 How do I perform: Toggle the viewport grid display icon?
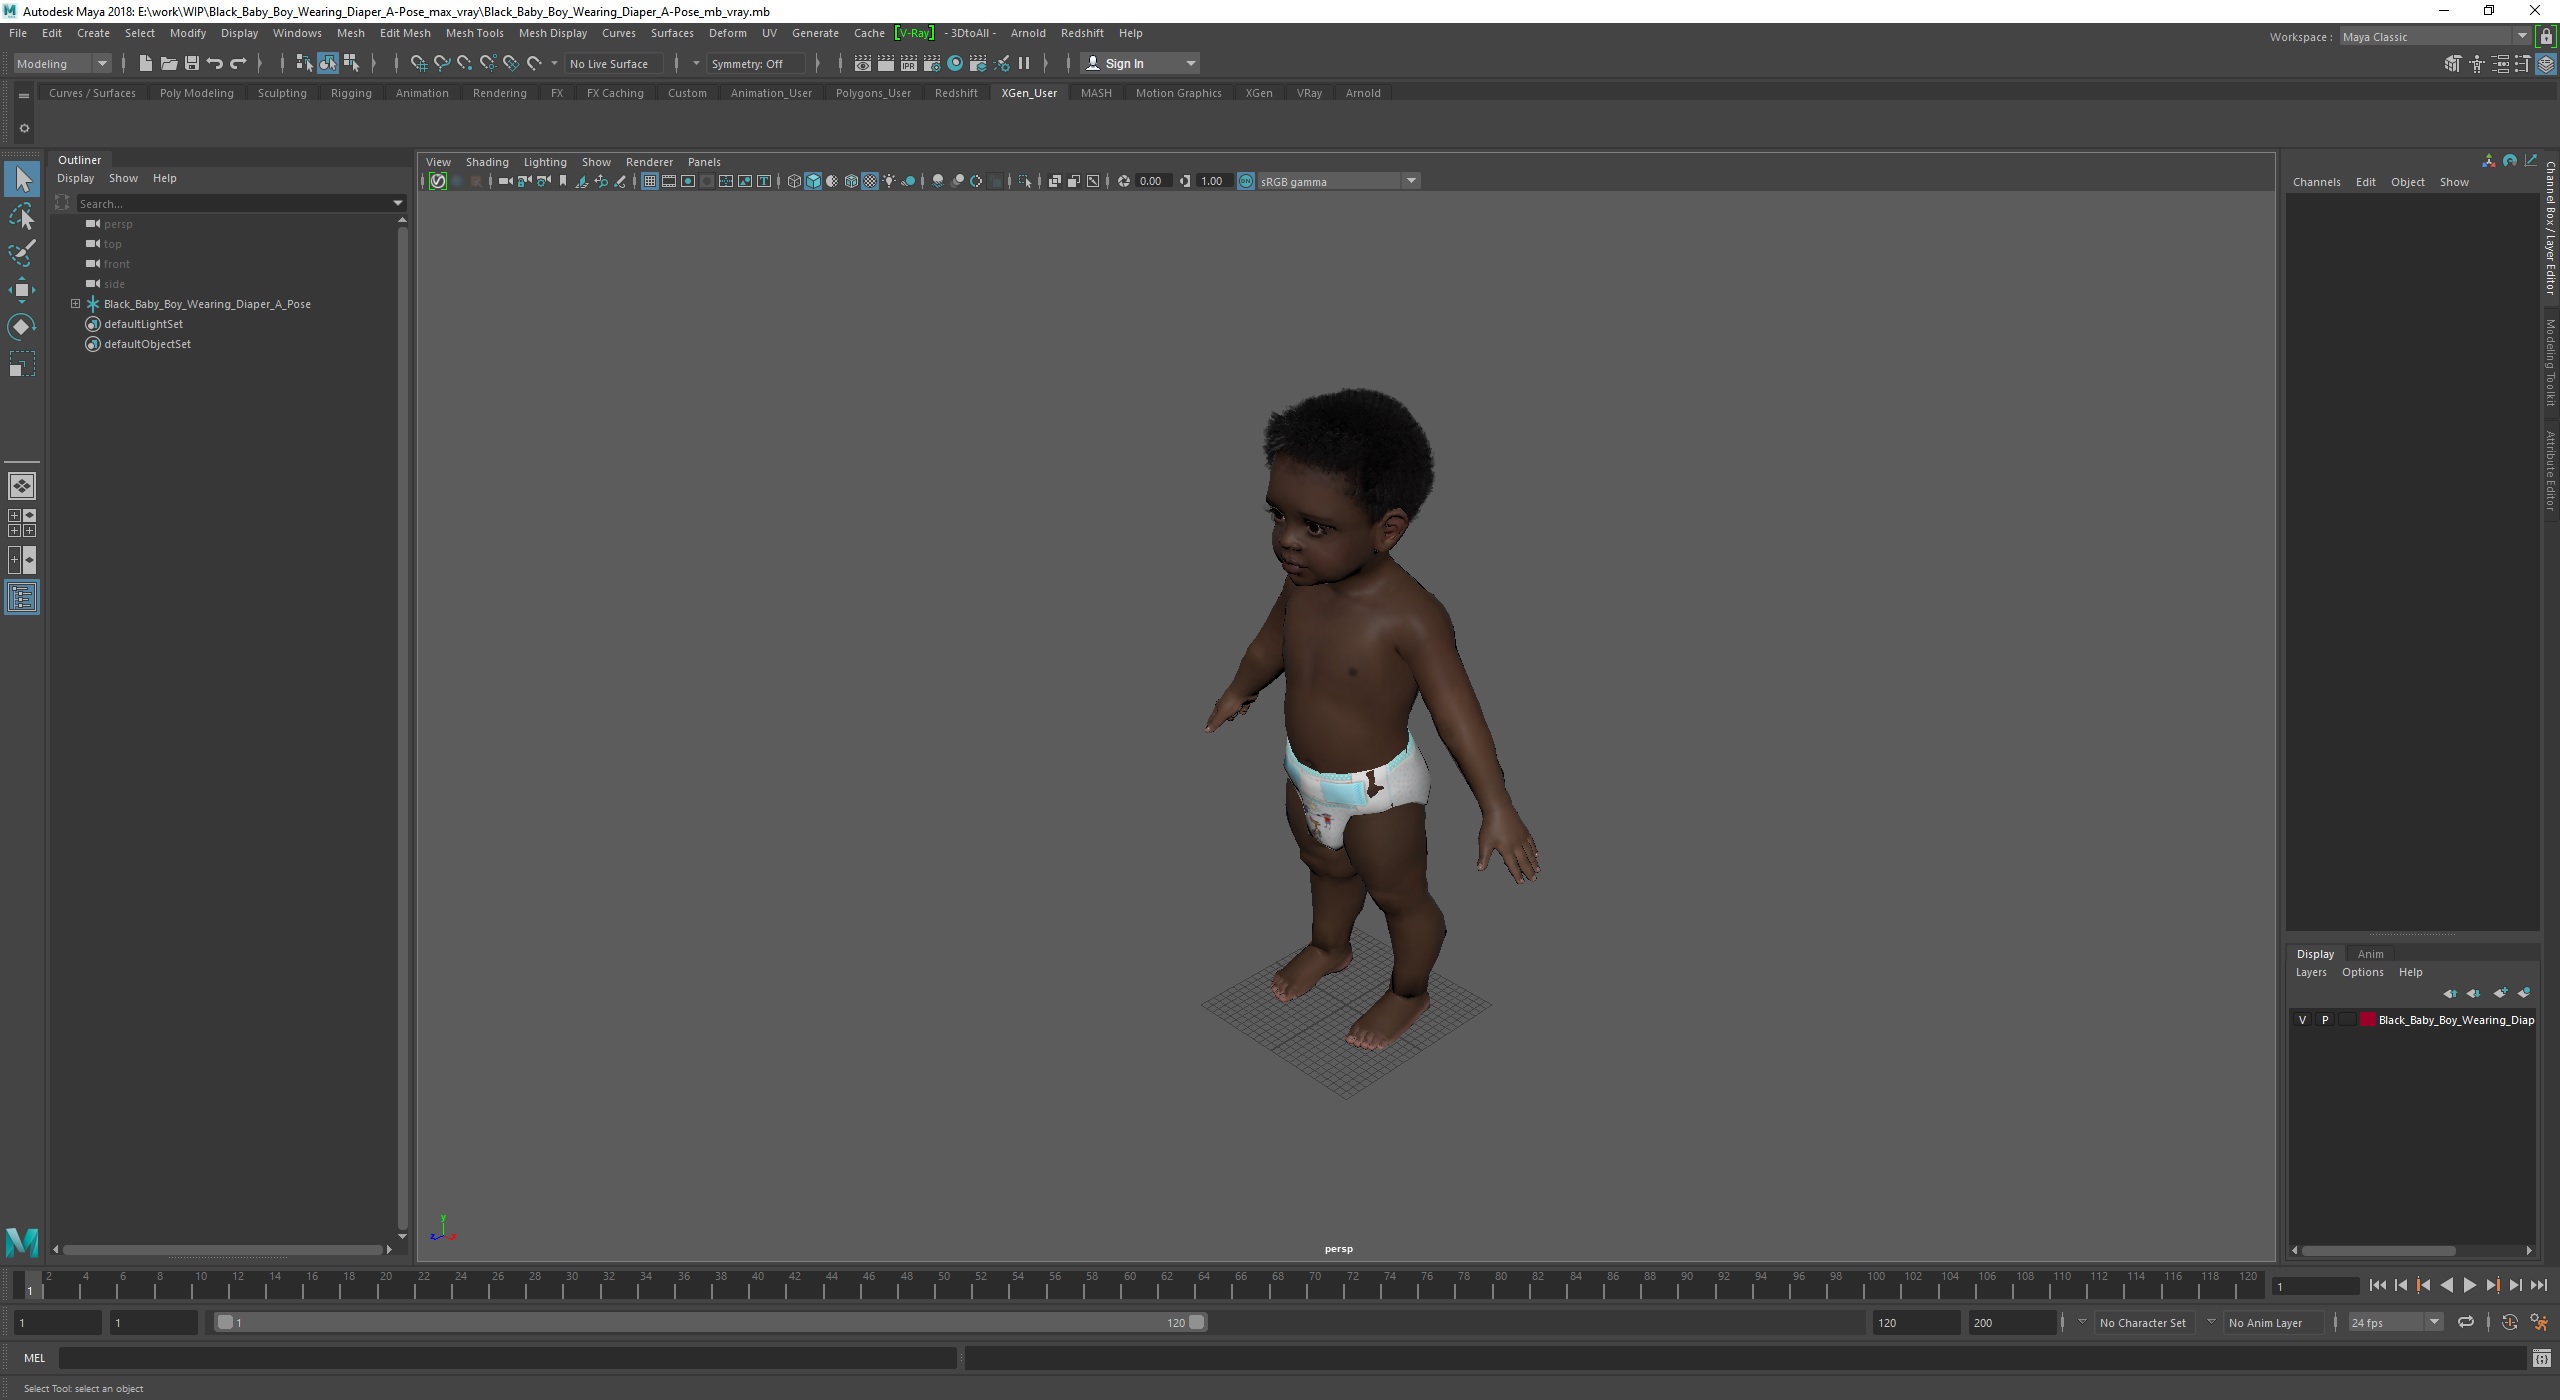coord(650,181)
